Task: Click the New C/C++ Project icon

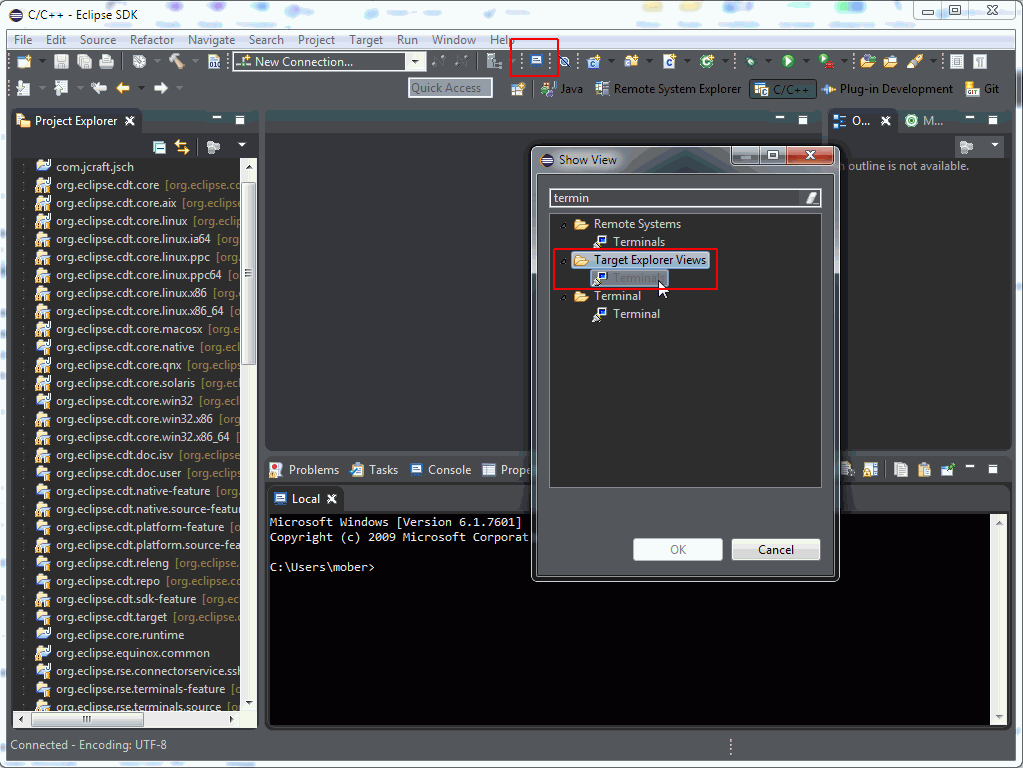Action: pos(594,61)
